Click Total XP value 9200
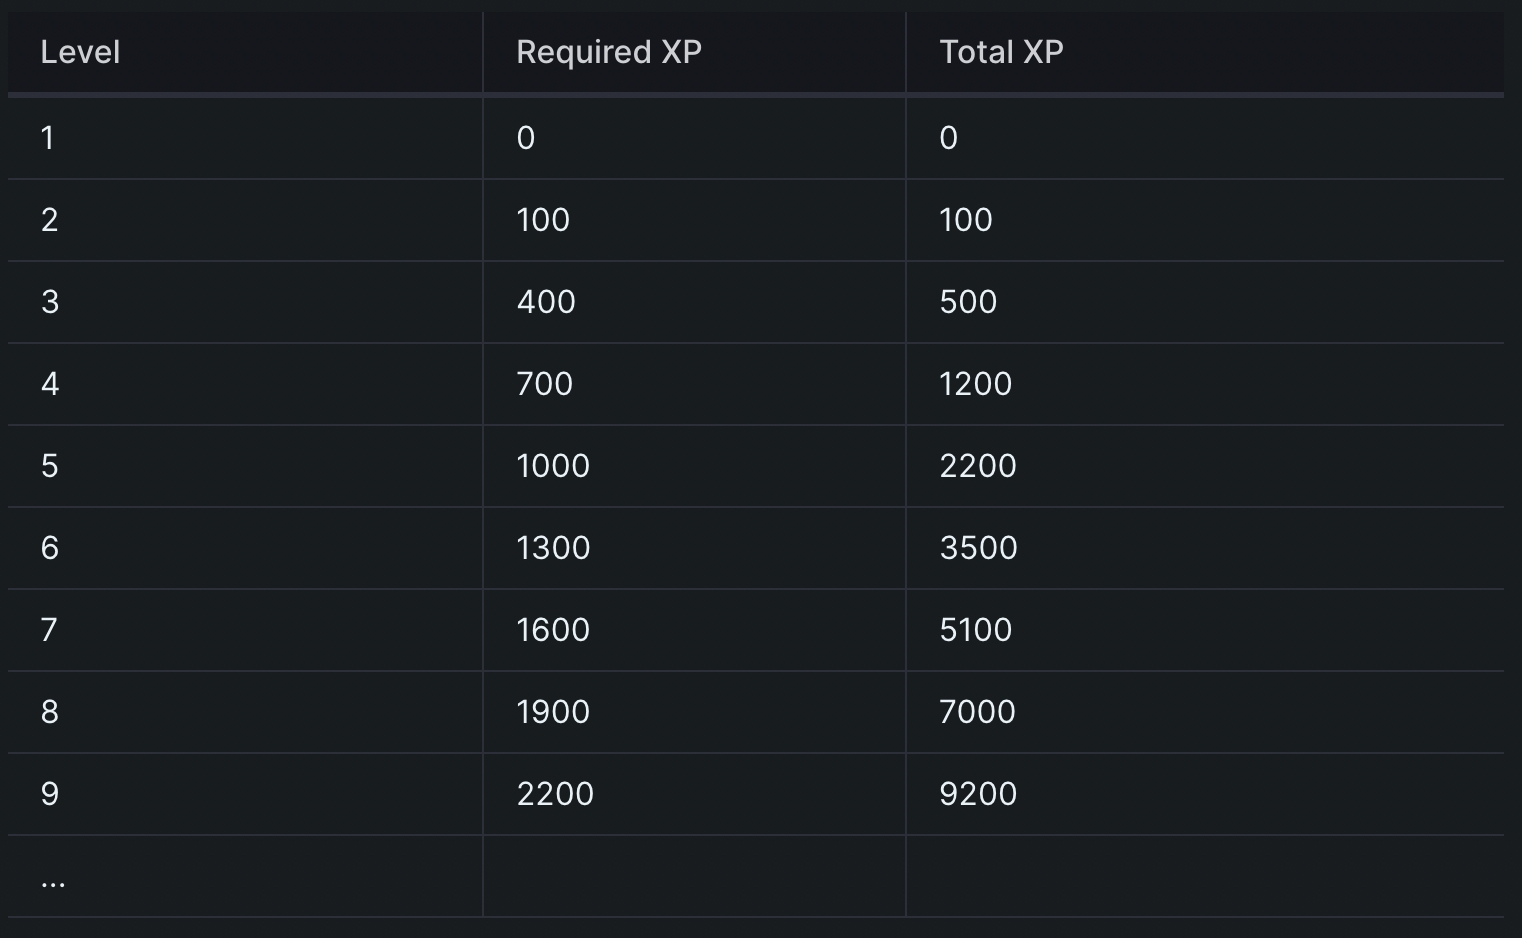Viewport: 1522px width, 938px height. tap(978, 794)
